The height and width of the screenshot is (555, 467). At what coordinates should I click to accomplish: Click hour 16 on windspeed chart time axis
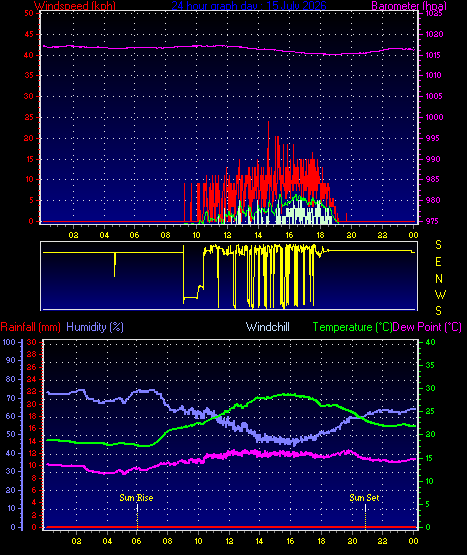click(x=289, y=235)
